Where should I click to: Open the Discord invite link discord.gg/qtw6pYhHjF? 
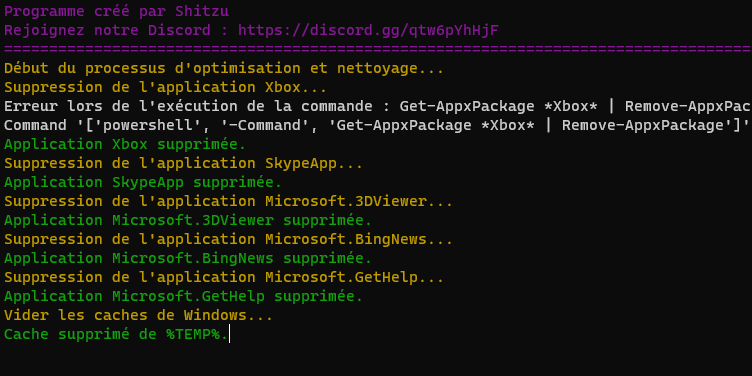click(368, 31)
